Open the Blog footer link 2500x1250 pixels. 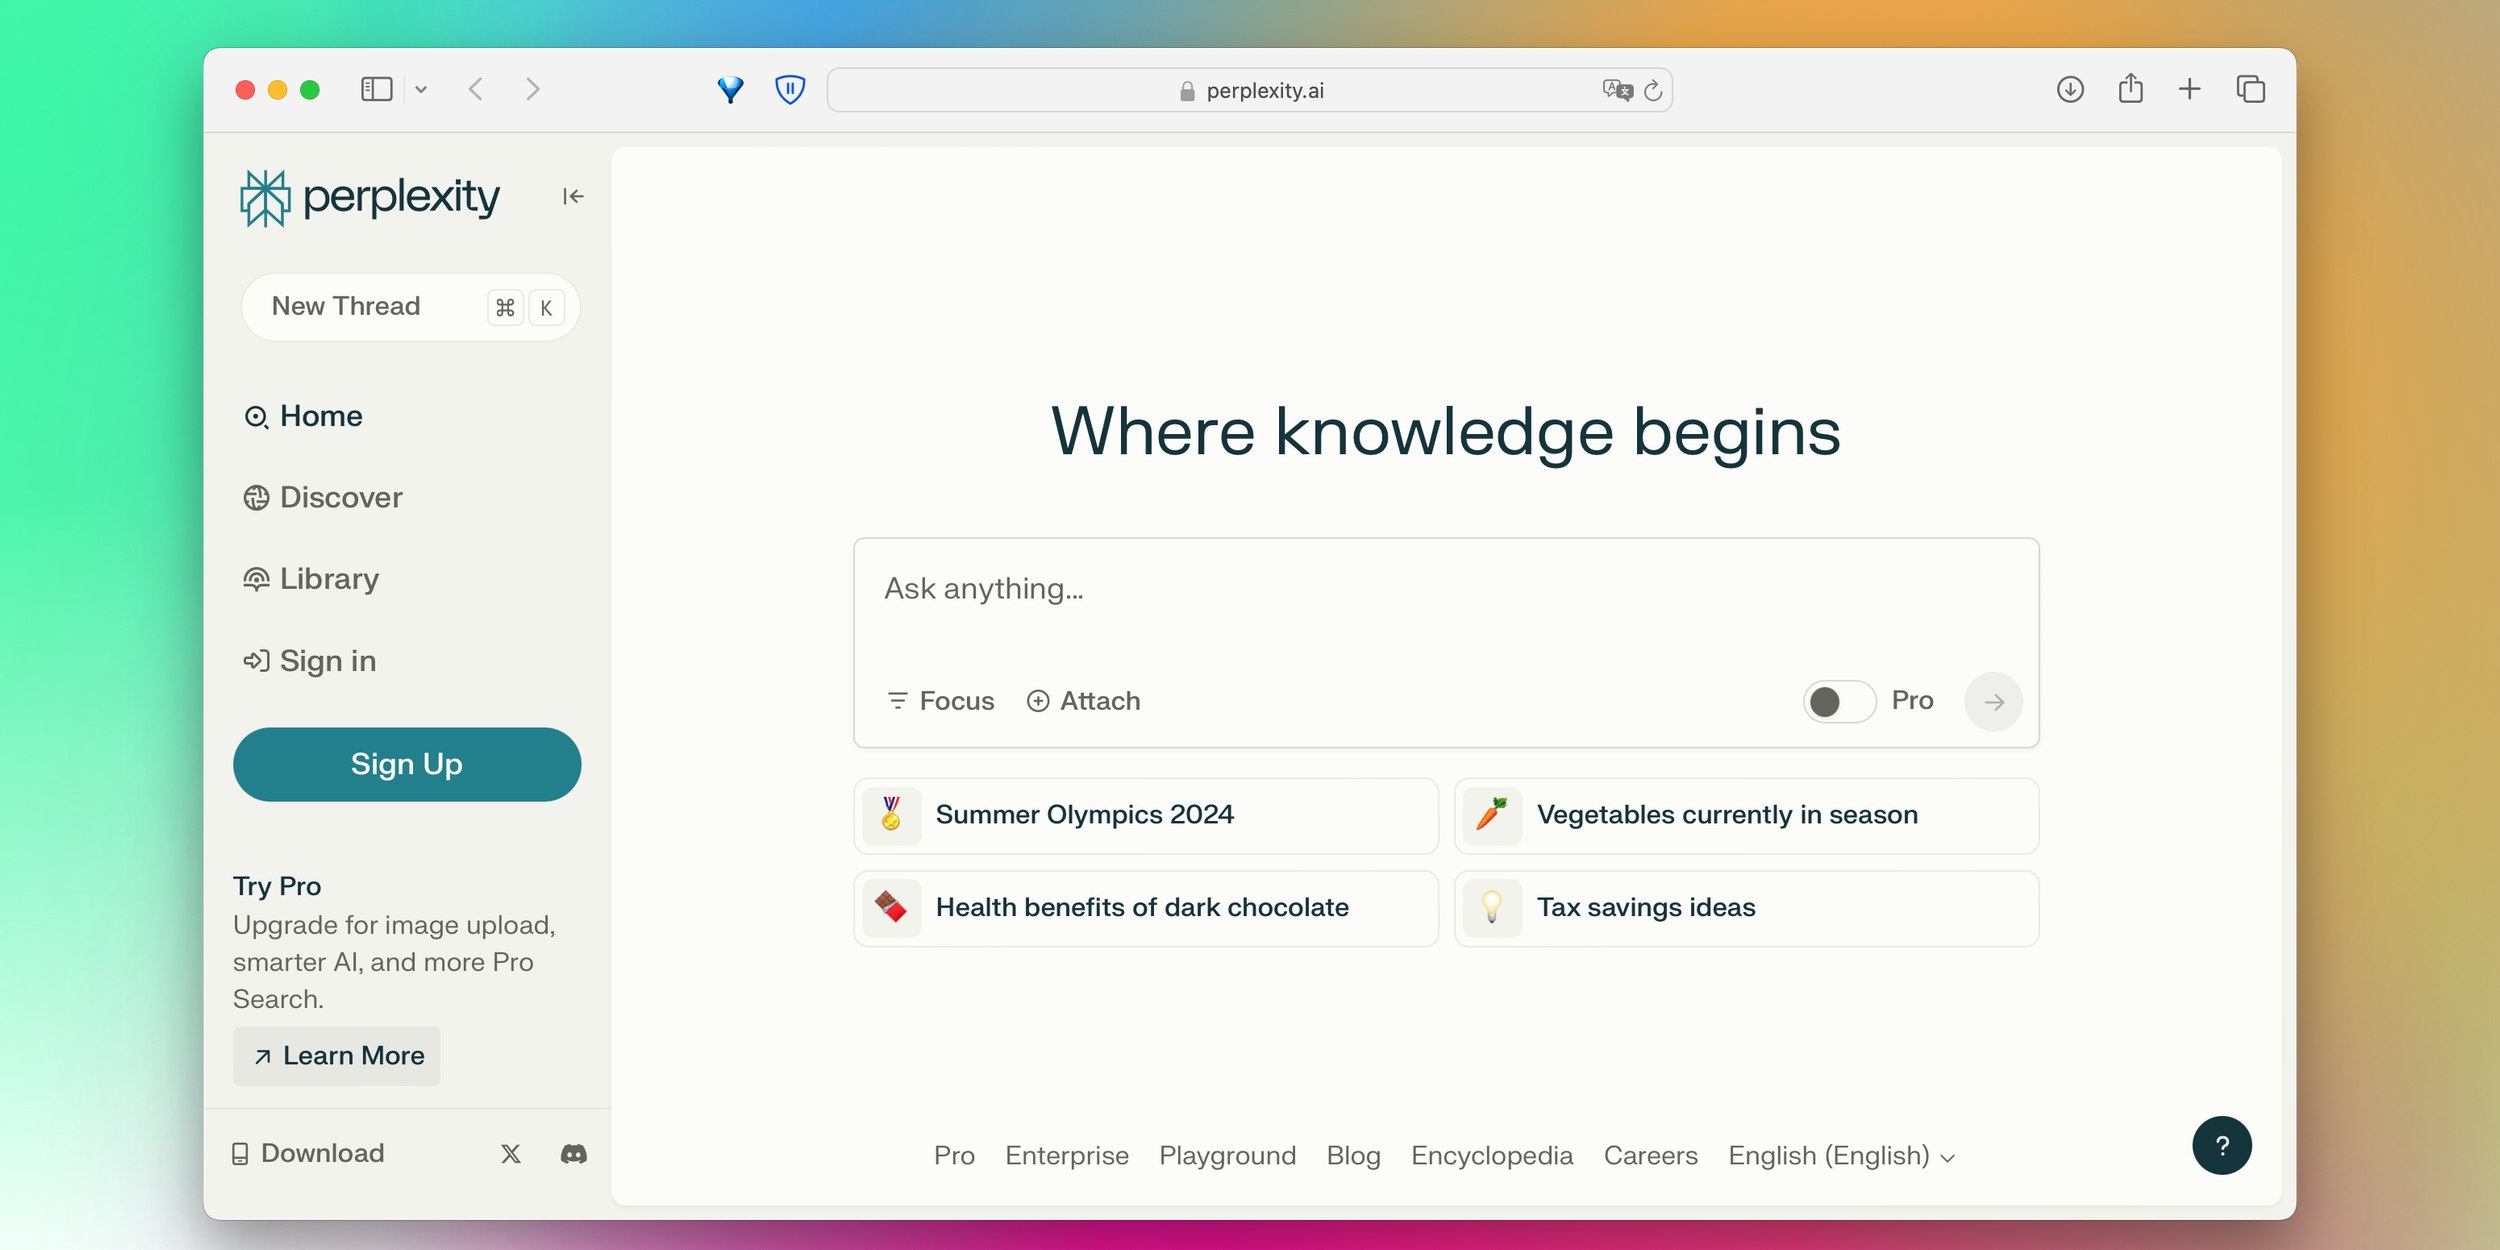pyautogui.click(x=1353, y=1156)
